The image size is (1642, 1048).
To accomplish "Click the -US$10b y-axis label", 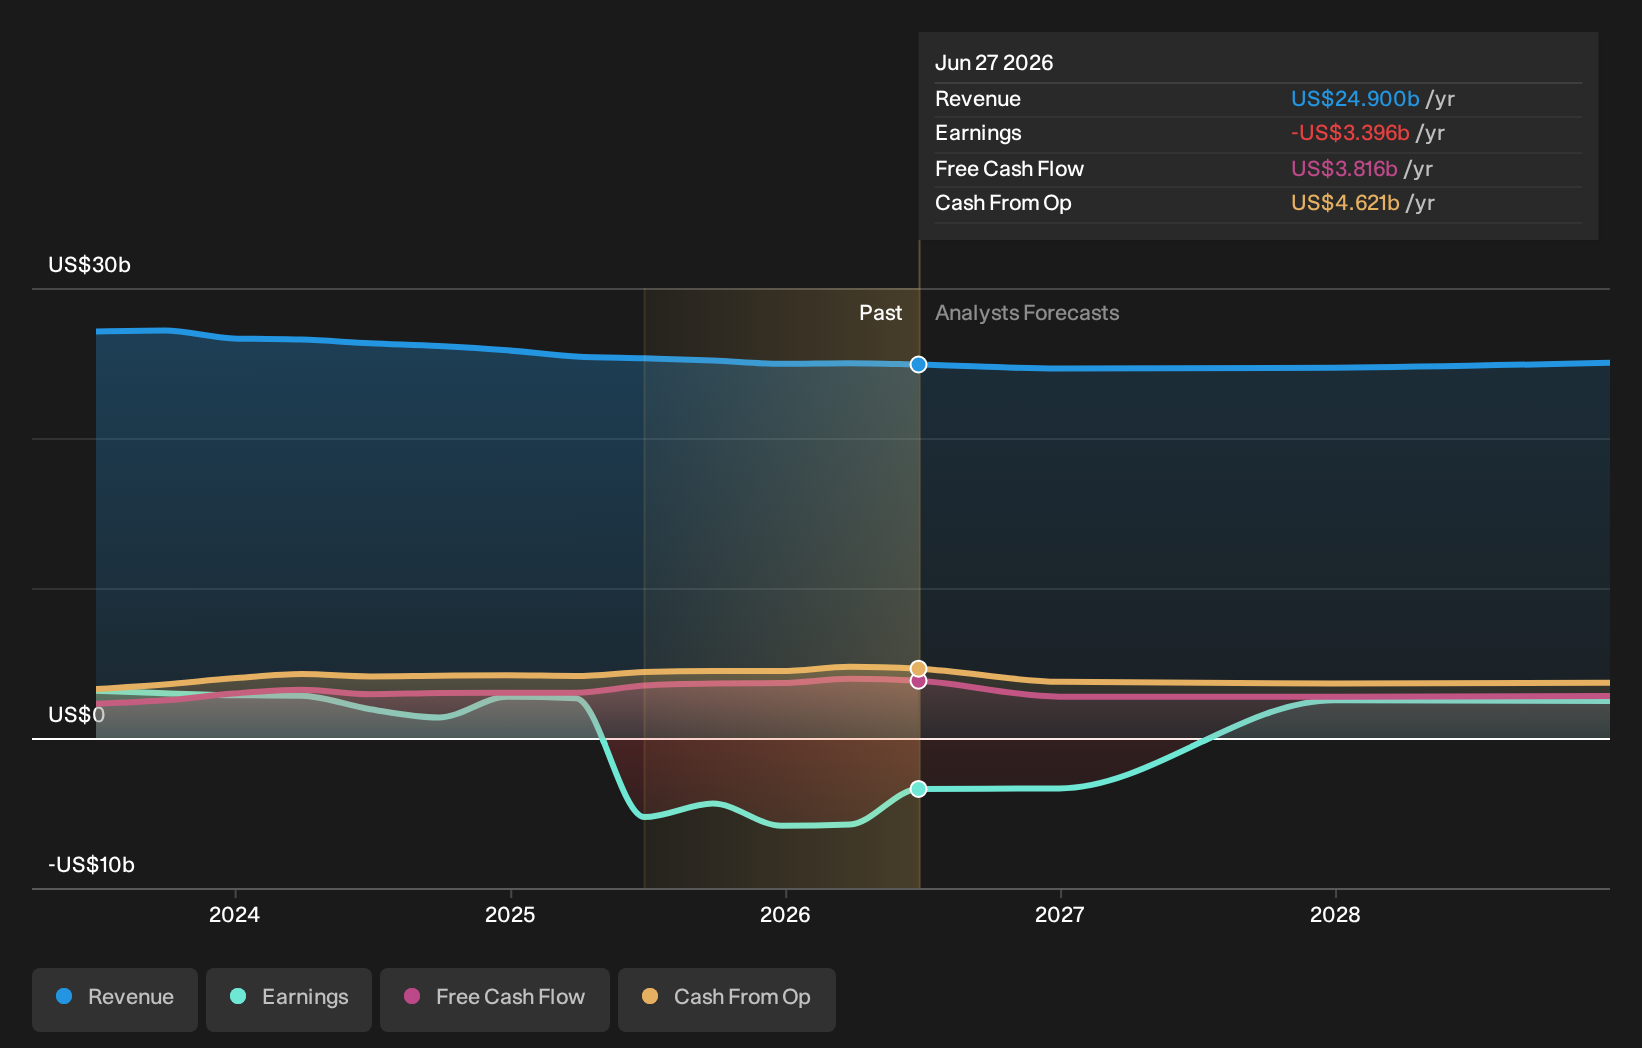I will click(91, 865).
